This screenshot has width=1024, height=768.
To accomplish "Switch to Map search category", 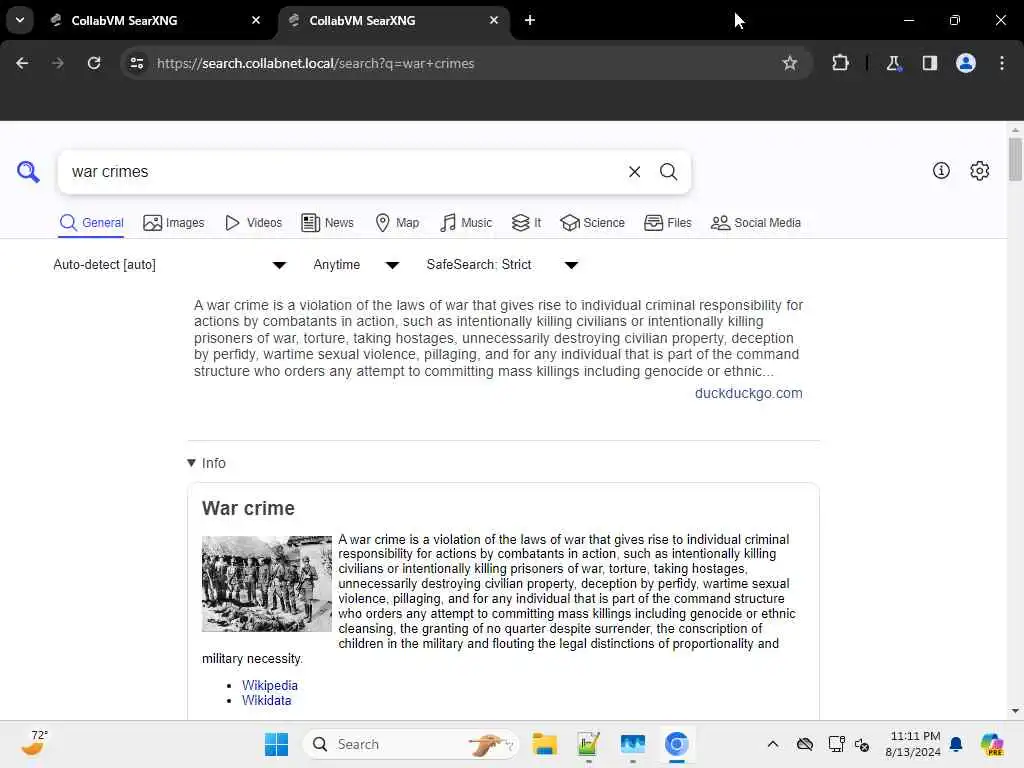I will pos(398,223).
